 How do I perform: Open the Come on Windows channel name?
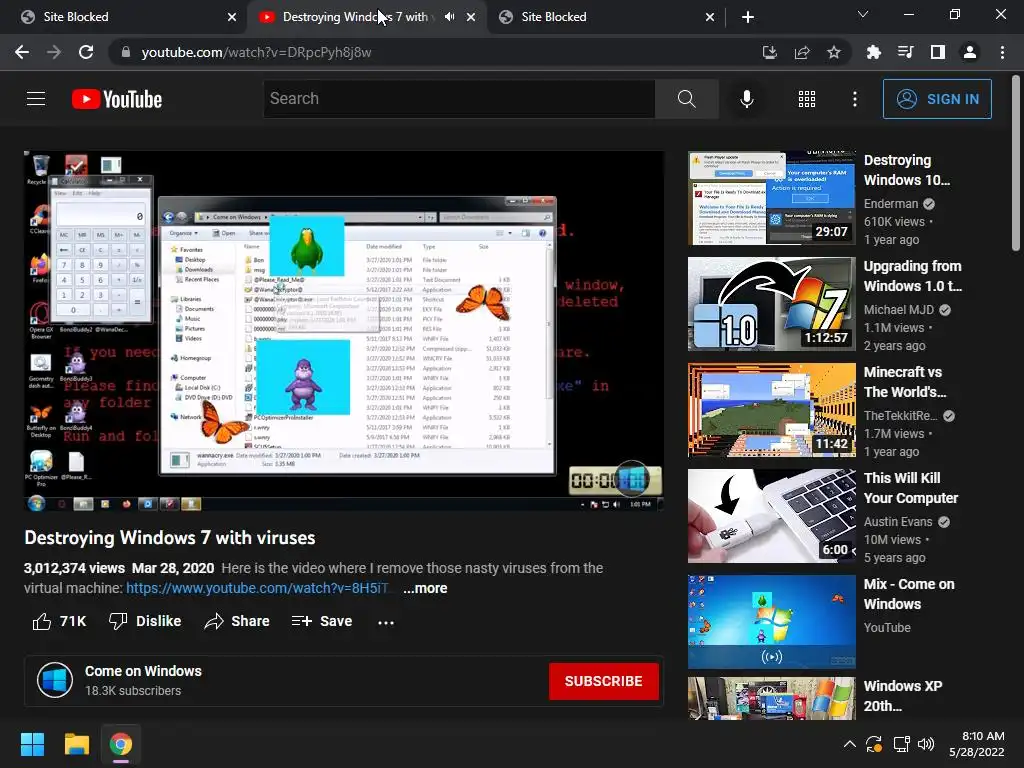(x=143, y=671)
